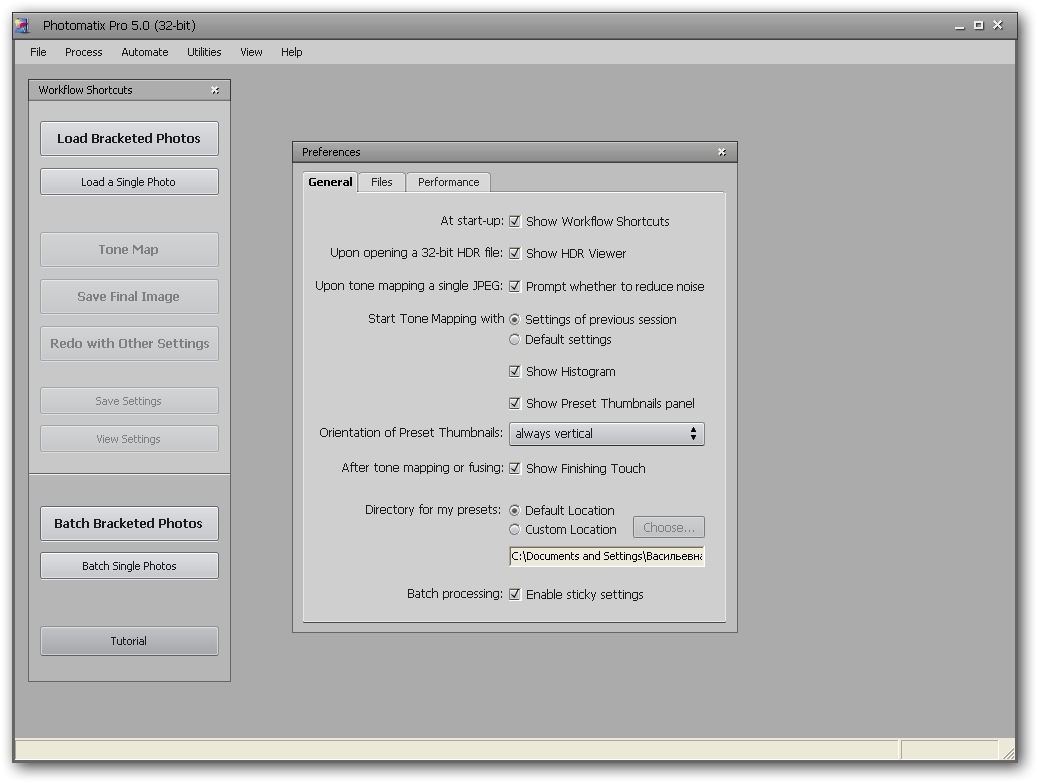Minimize the Photomatix Pro window
Image resolution: width=1038 pixels, height=783 pixels.
pyautogui.click(x=959, y=26)
